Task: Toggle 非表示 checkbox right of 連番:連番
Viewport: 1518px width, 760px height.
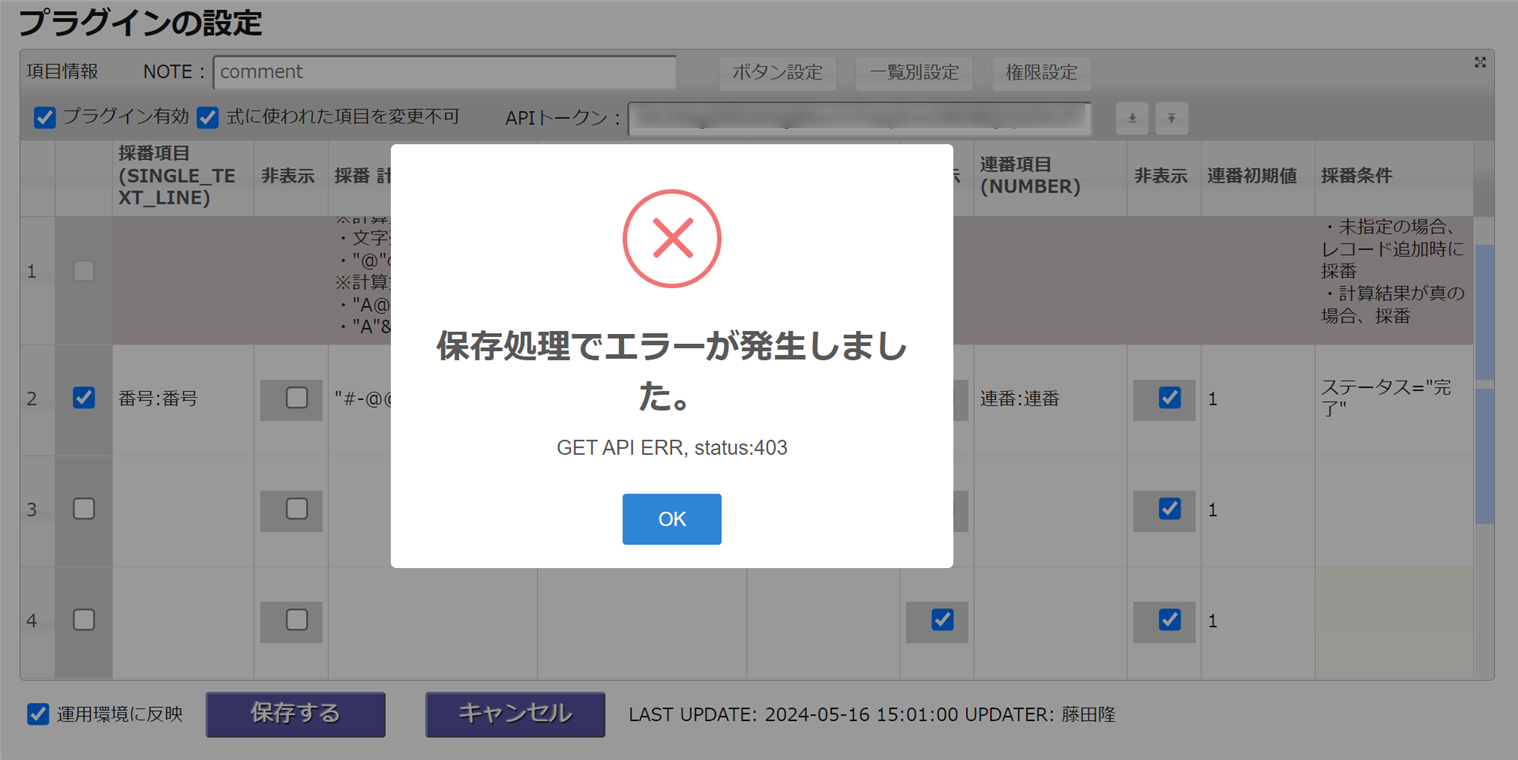Action: 1169,398
